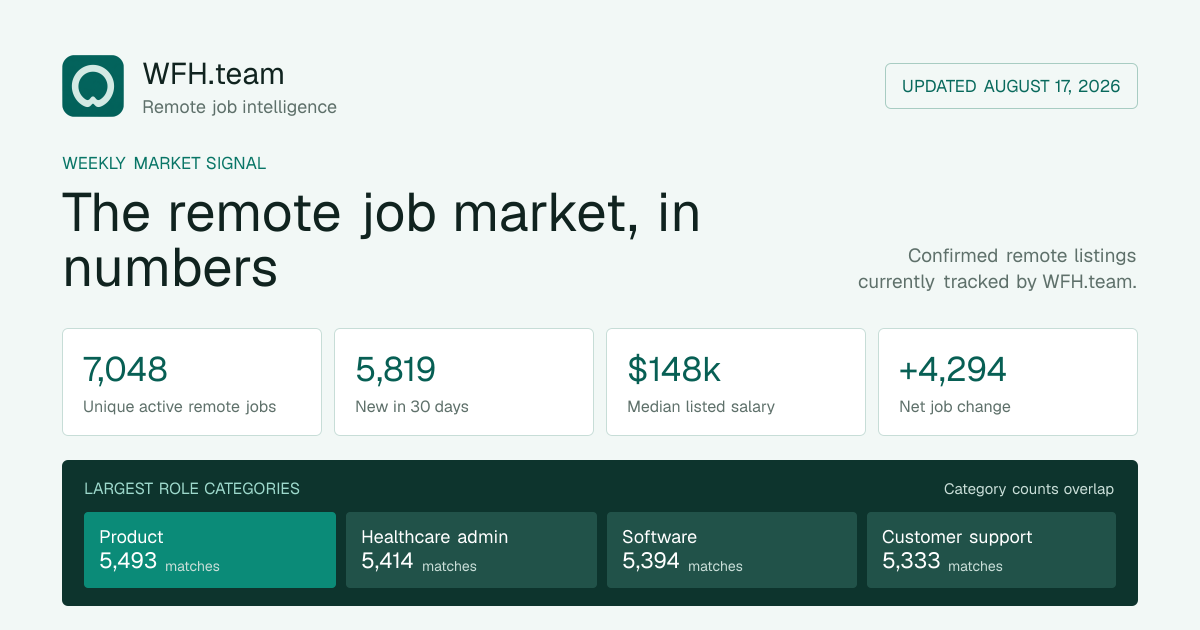1200x630 pixels.
Task: Select the Software role category tile
Action: [732, 550]
